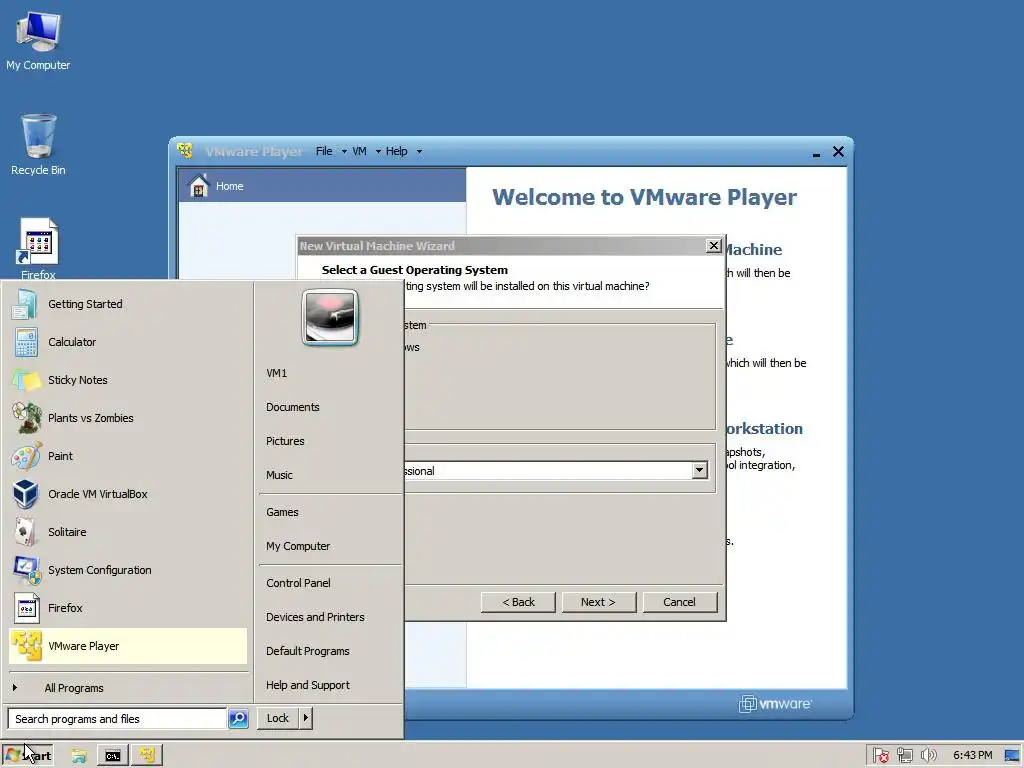This screenshot has width=1024, height=768.
Task: Click the search magnifier button
Action: [x=238, y=718]
